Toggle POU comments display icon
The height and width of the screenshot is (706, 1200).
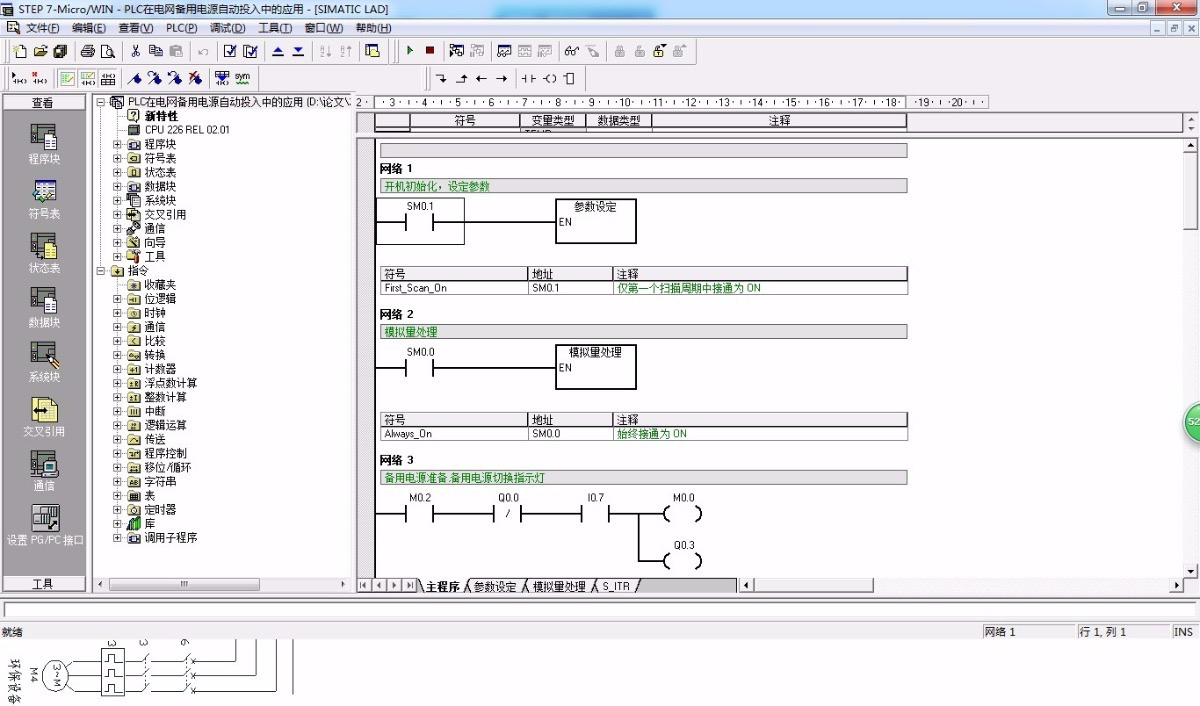pos(67,78)
